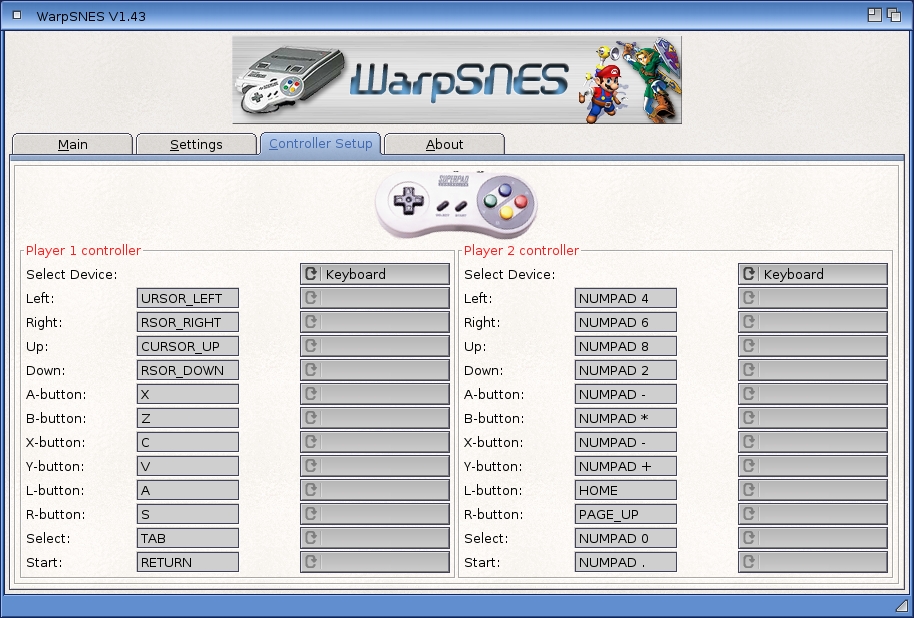Click Player 1 Up row cycle gadget

(375, 346)
